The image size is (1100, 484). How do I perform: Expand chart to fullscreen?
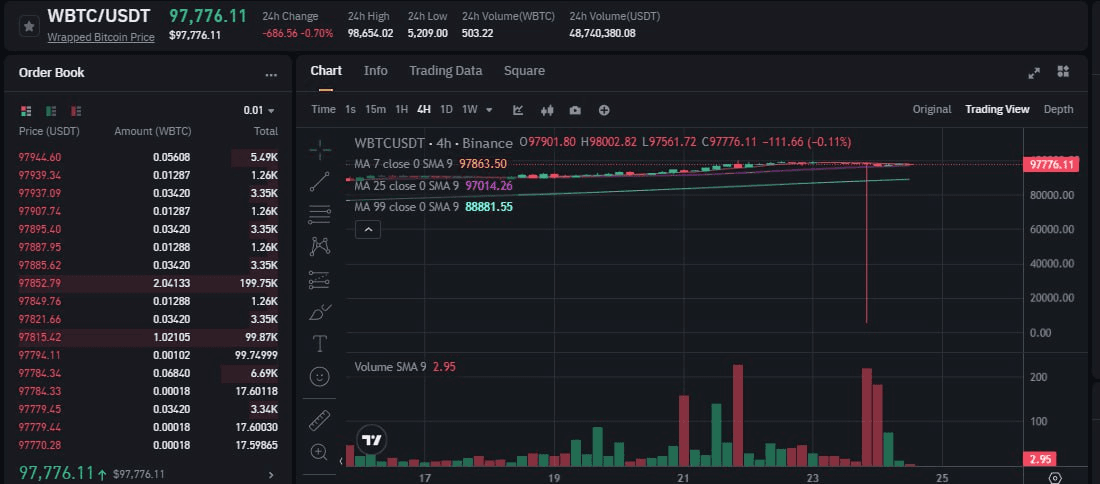point(1034,72)
